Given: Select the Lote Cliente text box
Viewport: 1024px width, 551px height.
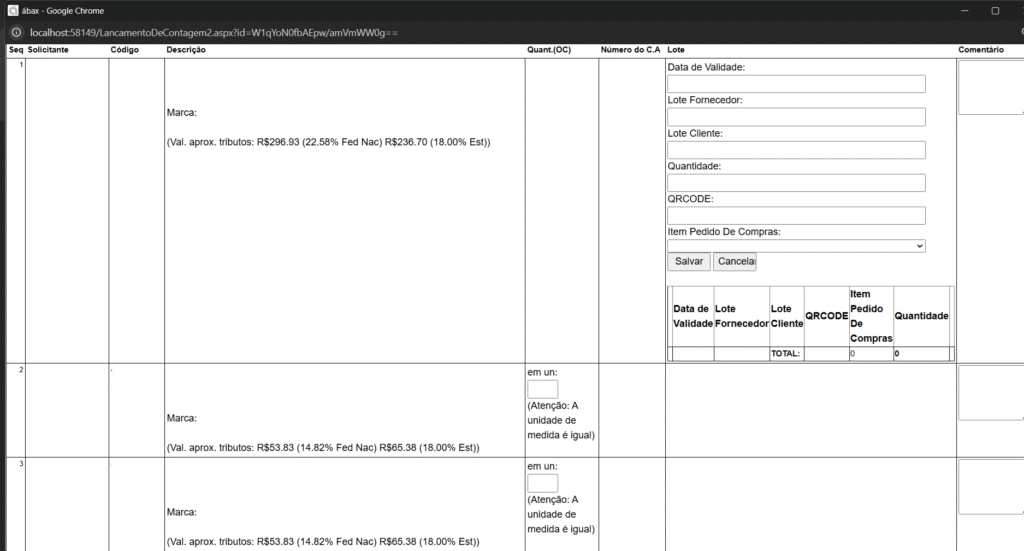Looking at the screenshot, I should pyautogui.click(x=796, y=150).
